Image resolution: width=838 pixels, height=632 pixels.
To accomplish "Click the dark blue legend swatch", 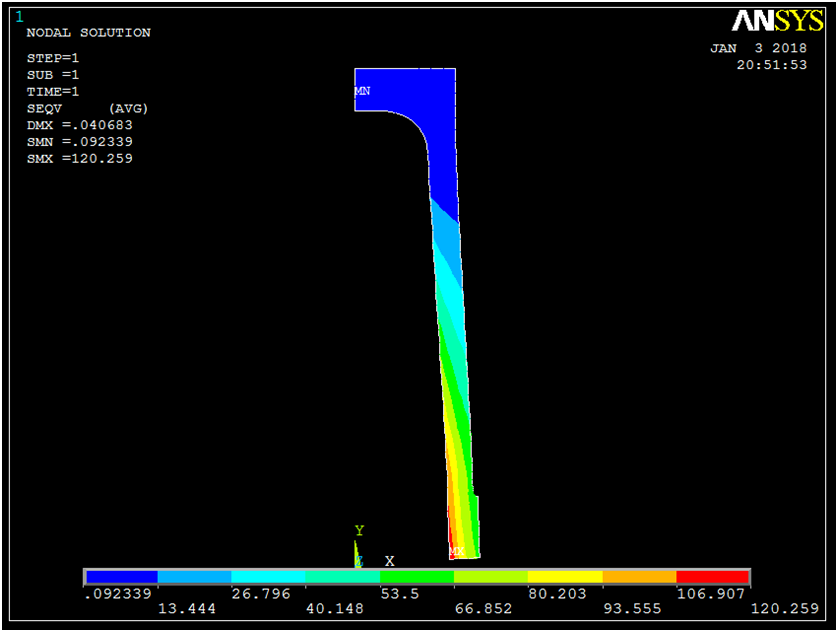I will click(122, 577).
